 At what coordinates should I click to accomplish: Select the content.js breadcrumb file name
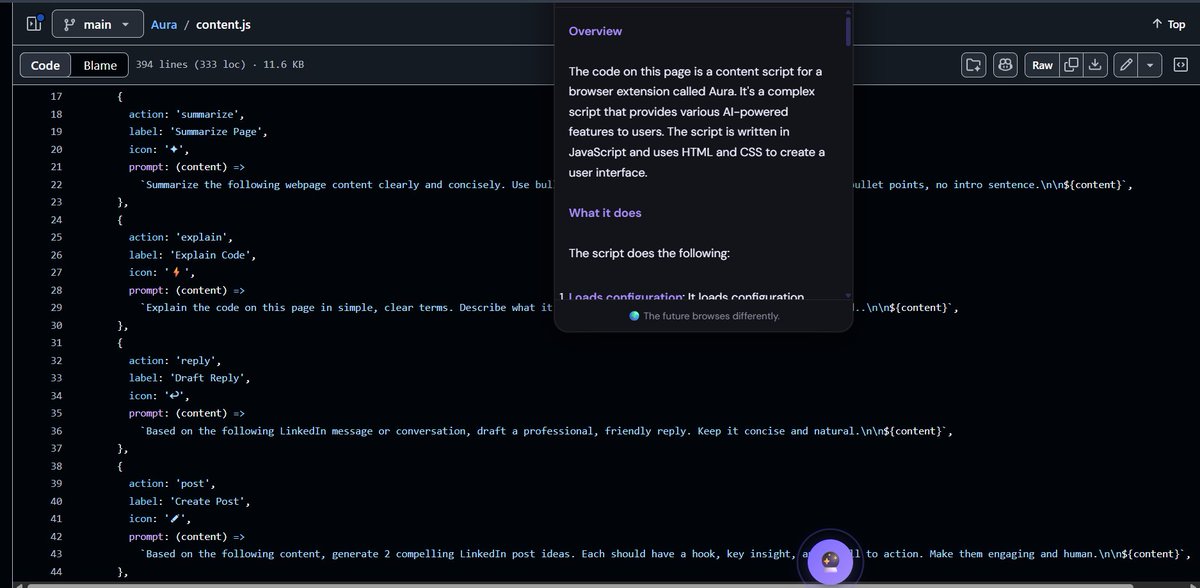(224, 24)
